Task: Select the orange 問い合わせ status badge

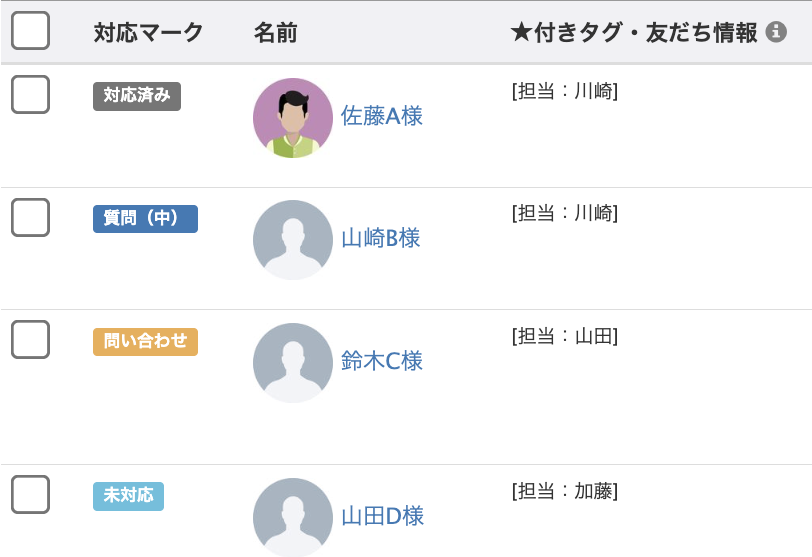Action: click(145, 342)
